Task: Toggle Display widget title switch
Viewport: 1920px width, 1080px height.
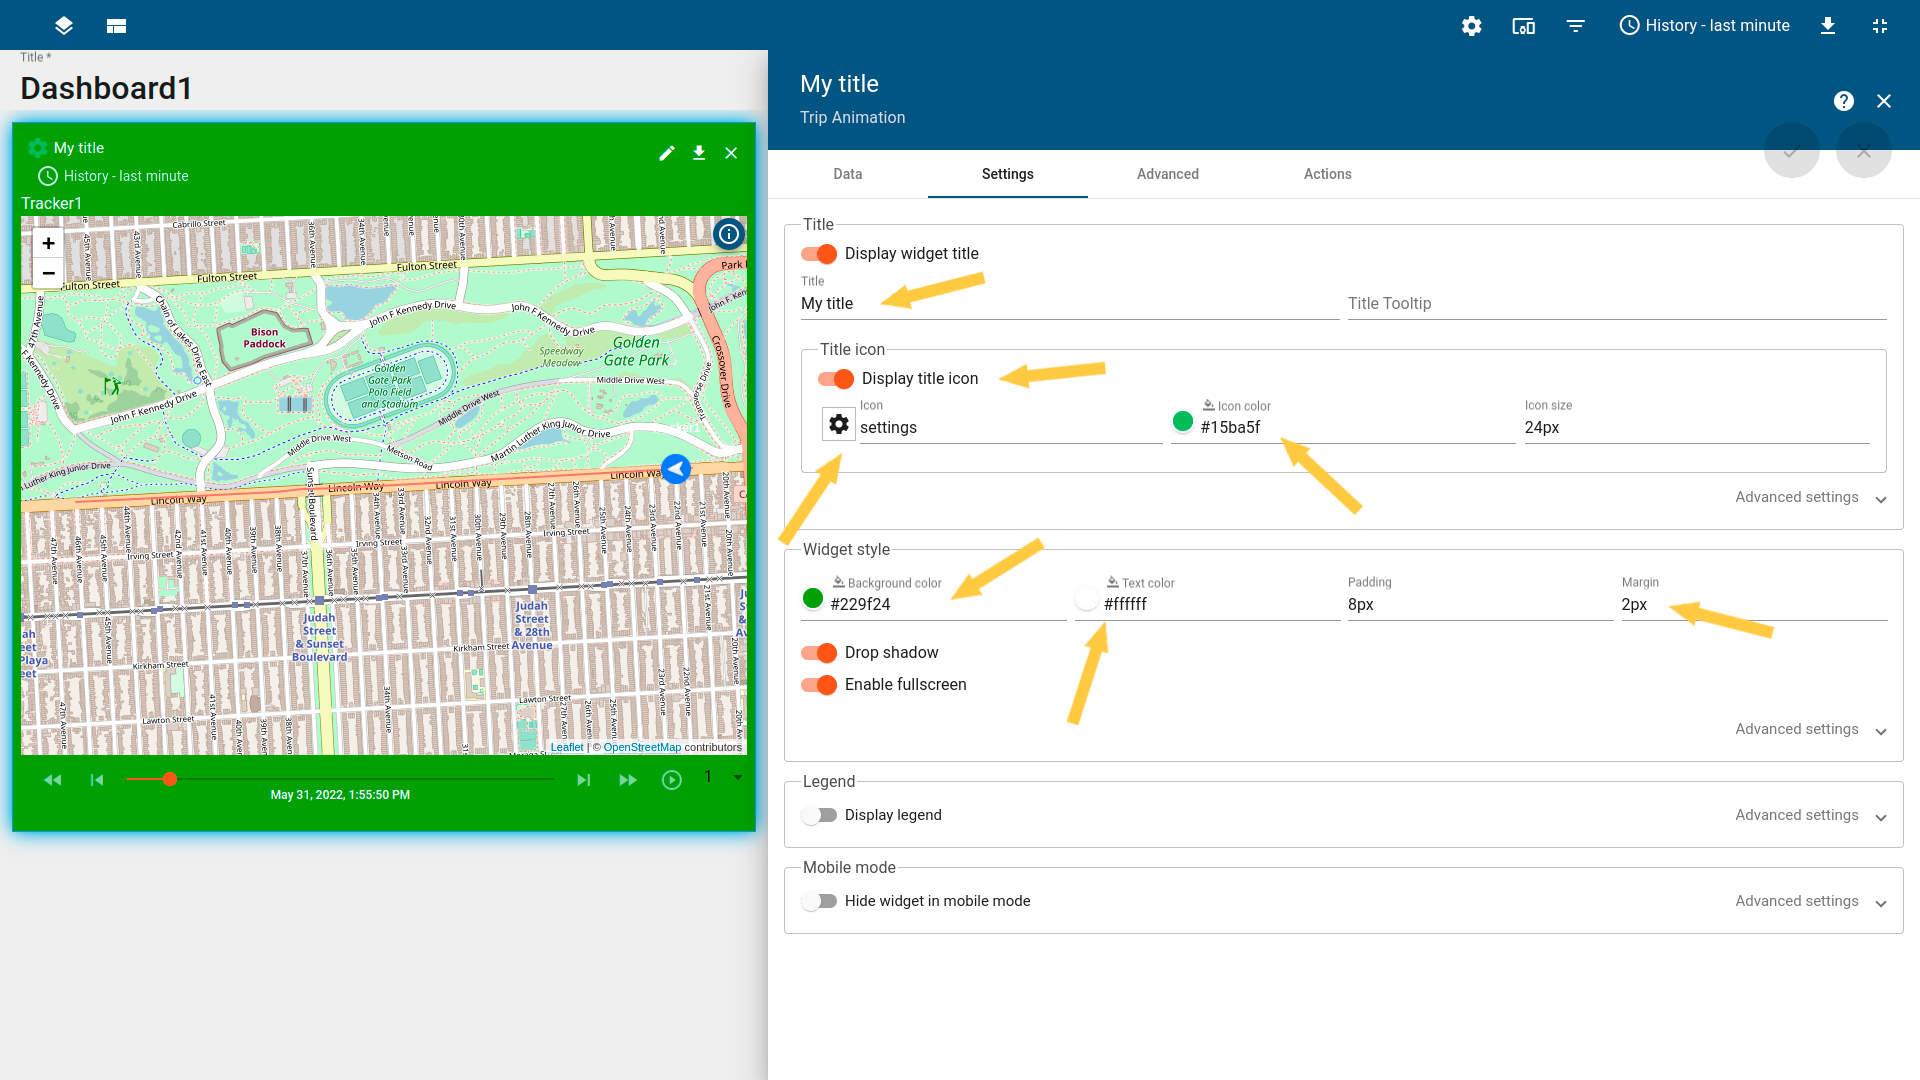Action: click(819, 254)
